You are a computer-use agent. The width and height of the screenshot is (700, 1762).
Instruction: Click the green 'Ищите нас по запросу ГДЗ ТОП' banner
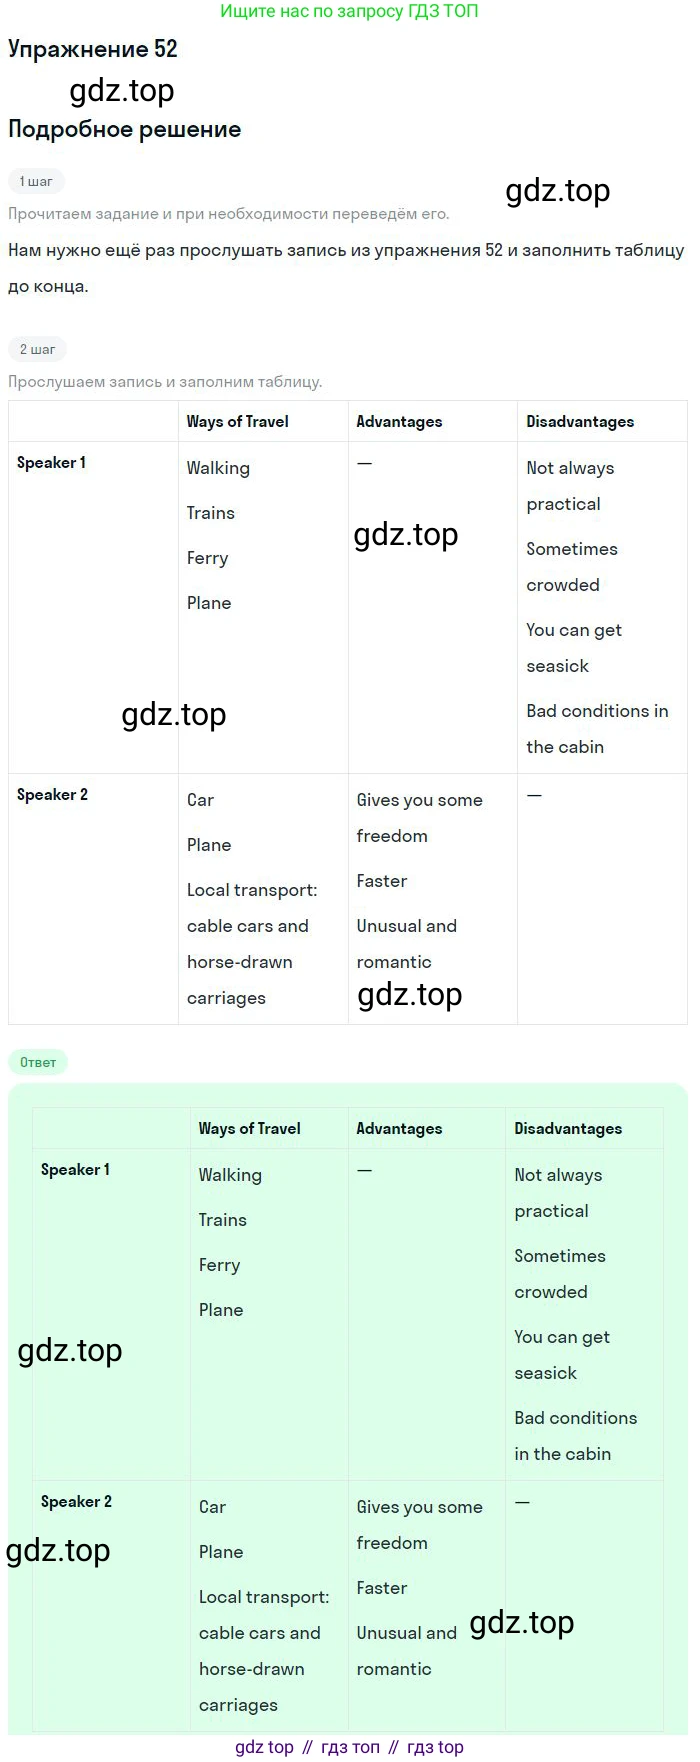(x=349, y=12)
